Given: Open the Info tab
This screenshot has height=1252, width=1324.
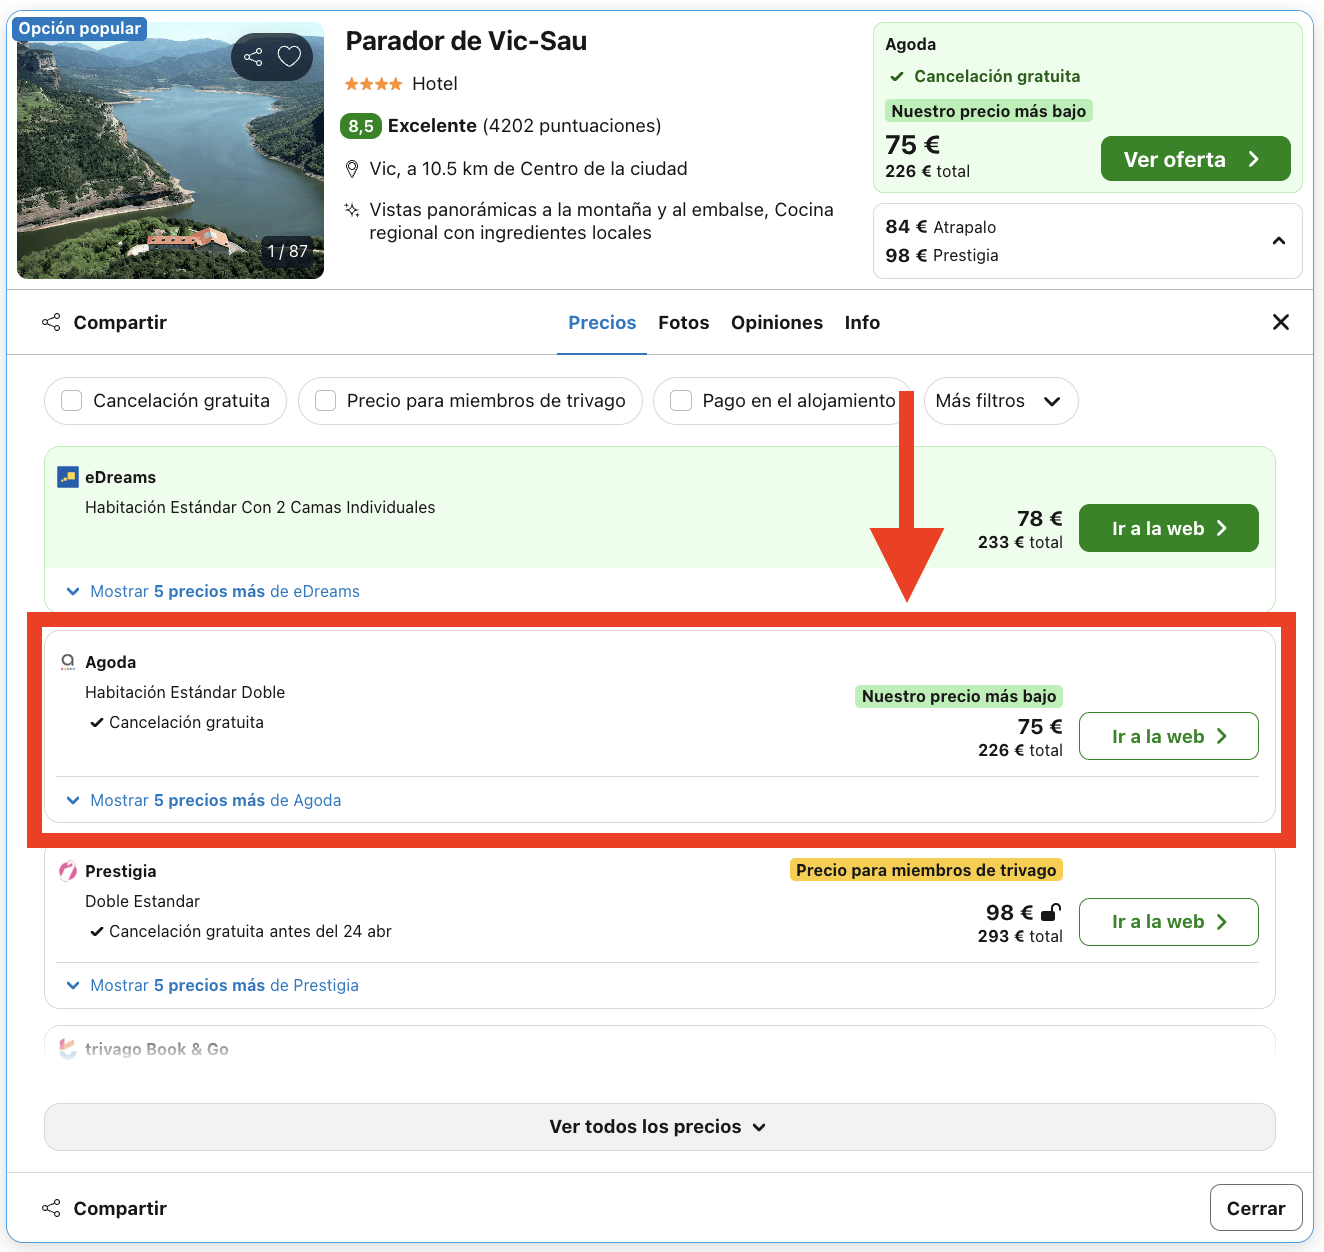Looking at the screenshot, I should [862, 322].
